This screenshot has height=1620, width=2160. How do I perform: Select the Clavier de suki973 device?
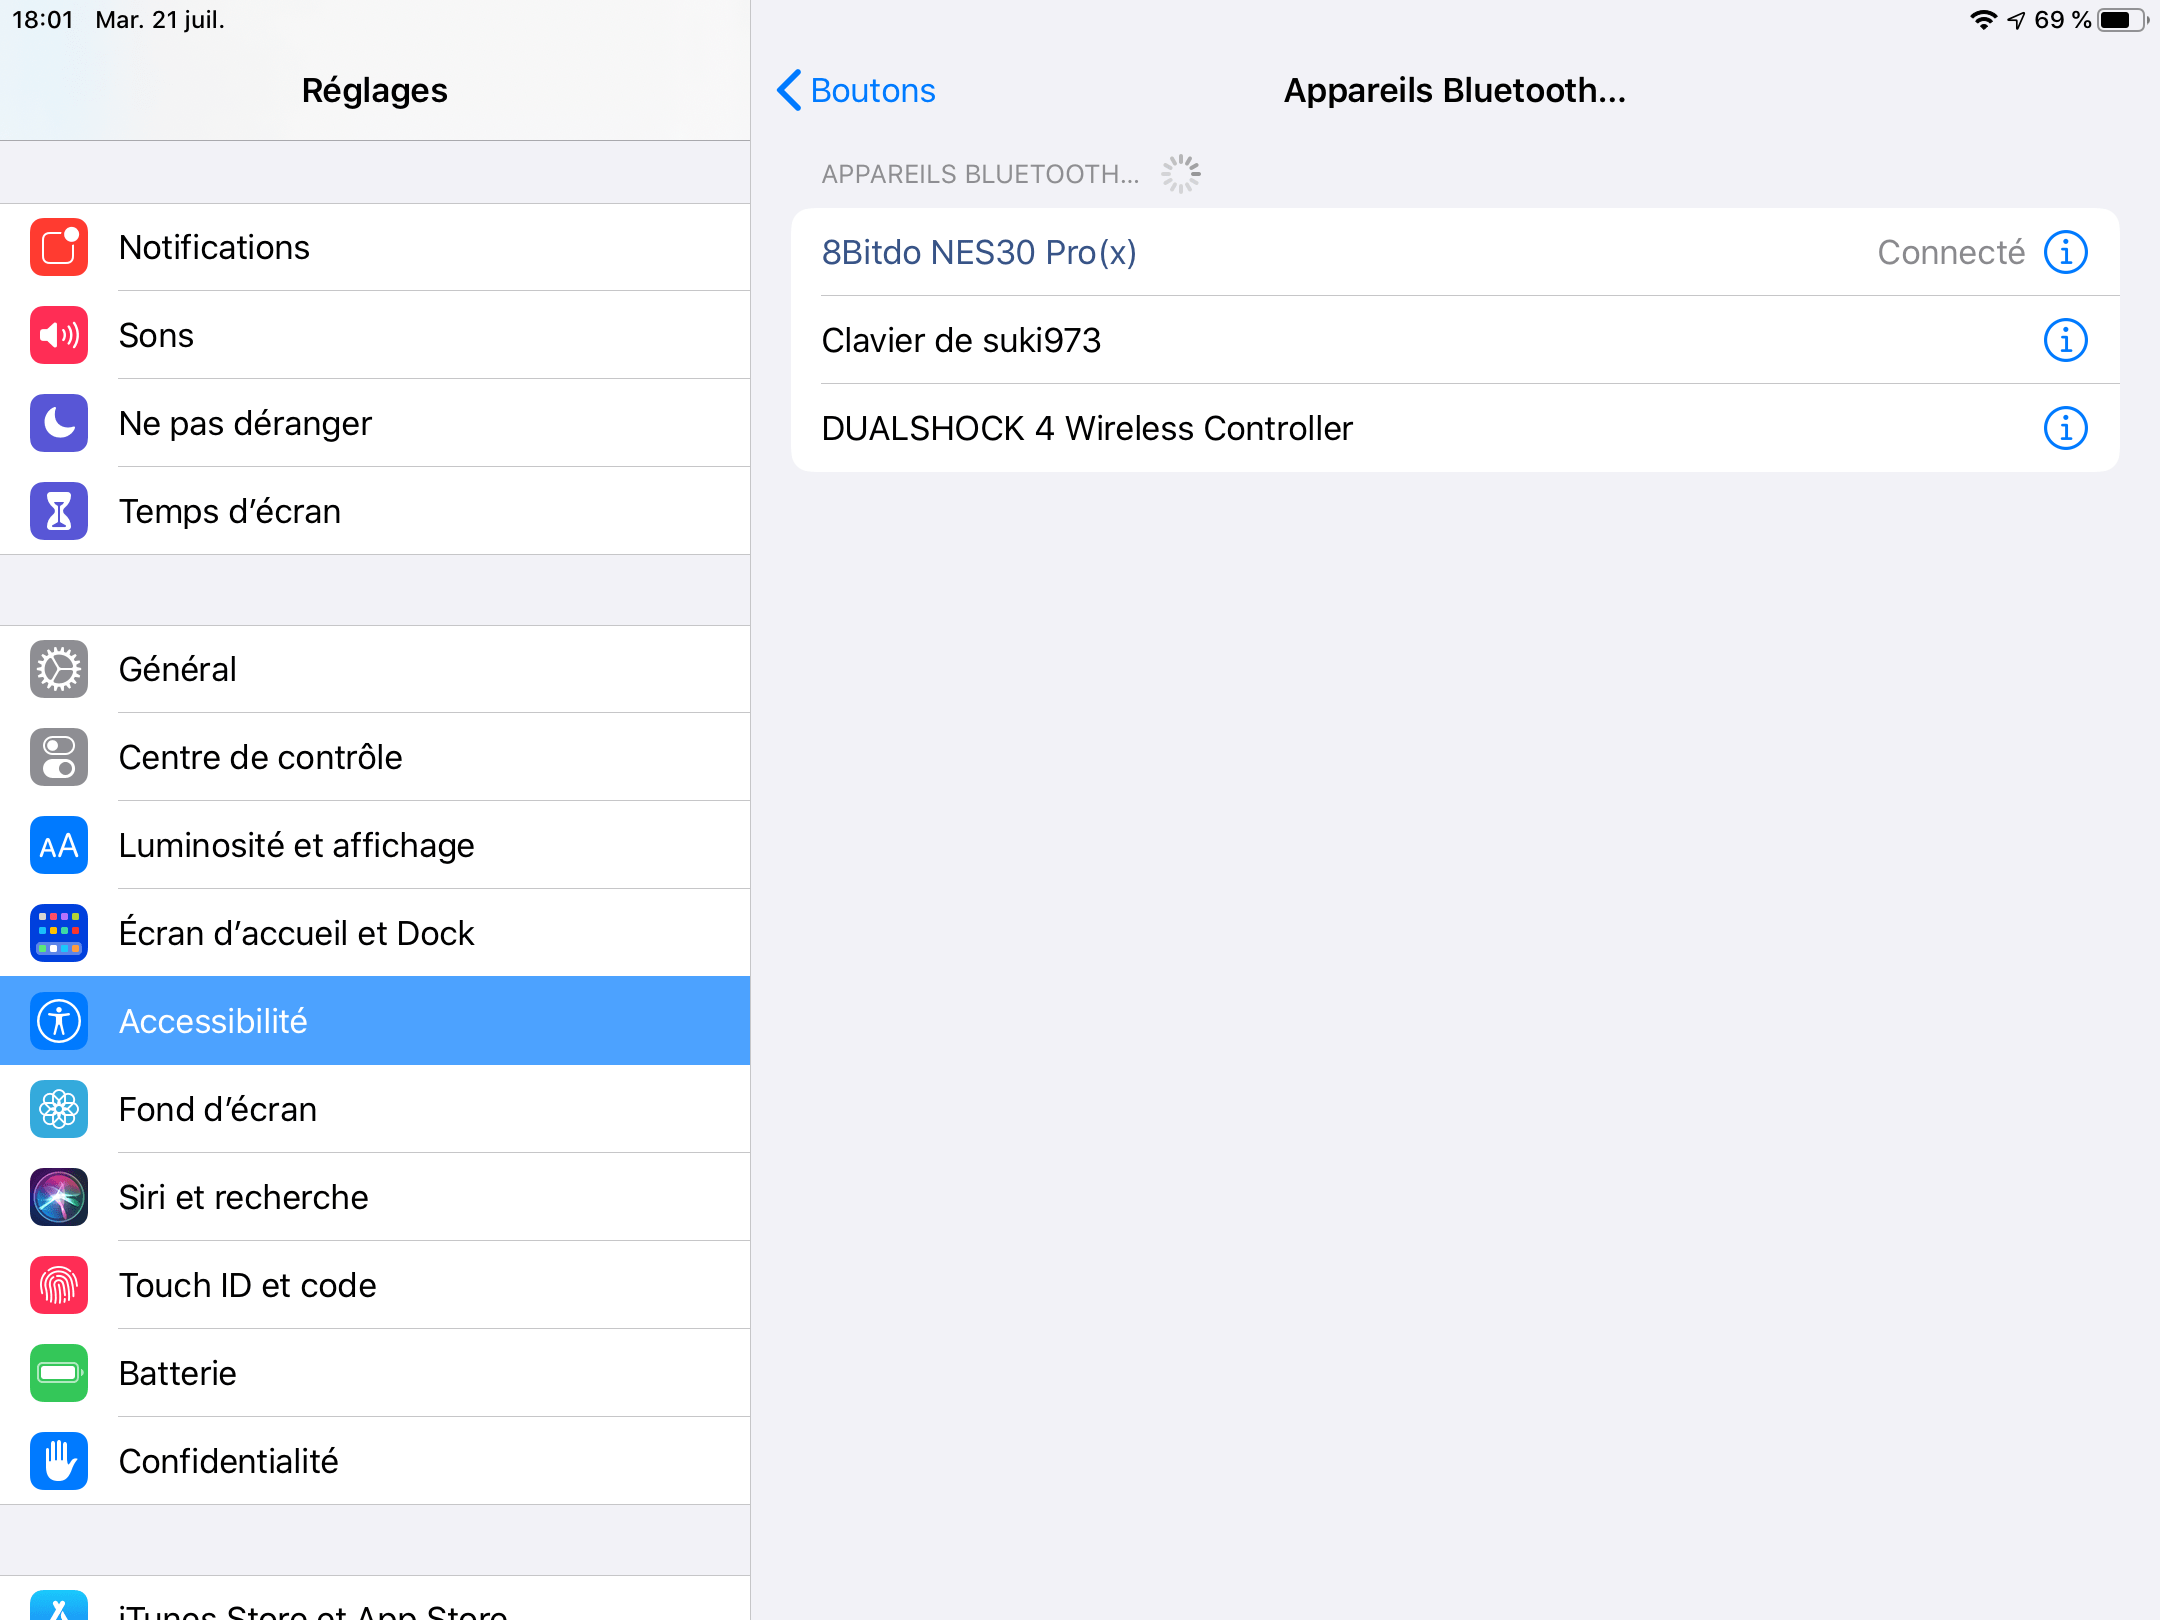click(1455, 340)
